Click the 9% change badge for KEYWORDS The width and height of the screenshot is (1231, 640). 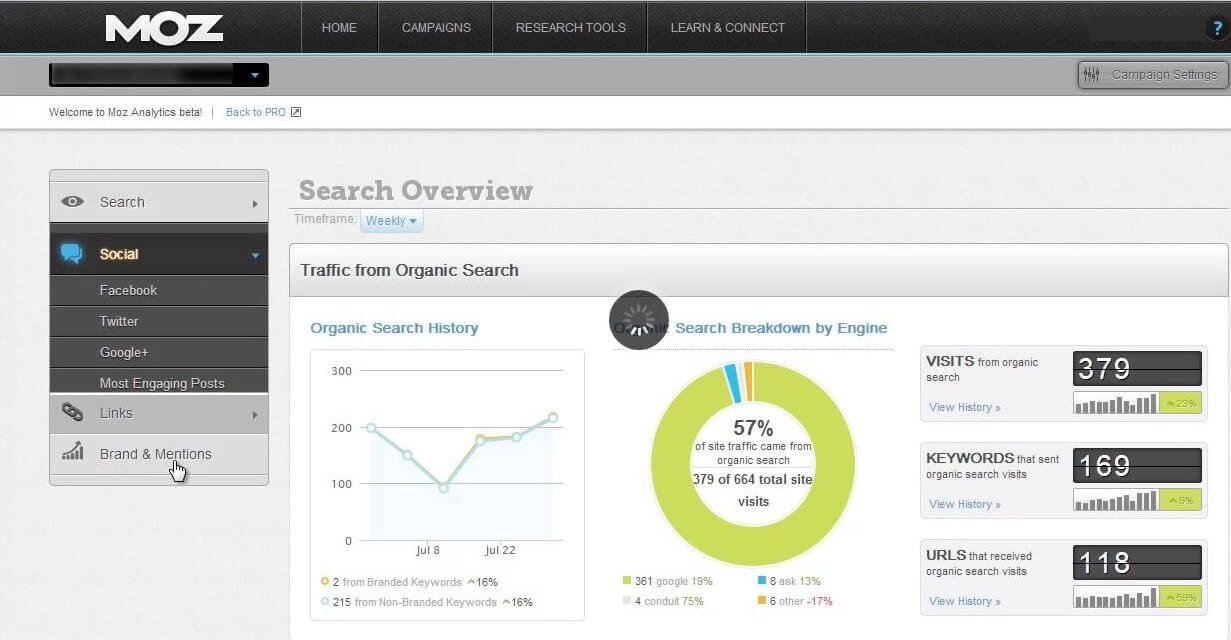[1180, 501]
